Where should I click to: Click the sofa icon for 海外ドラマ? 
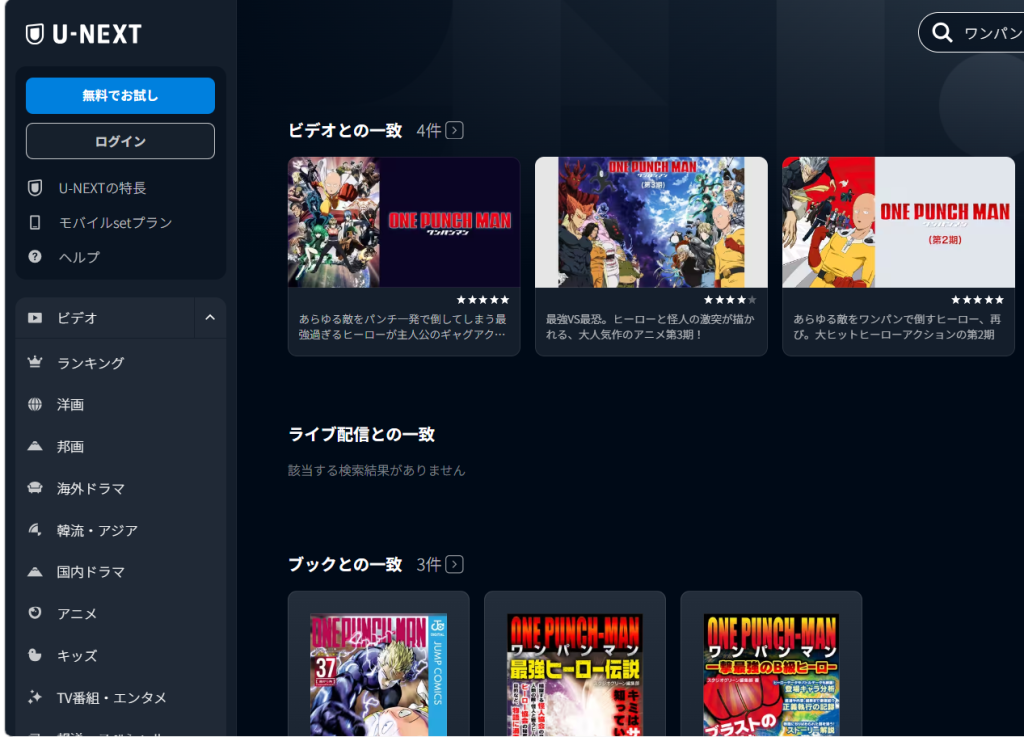(x=35, y=488)
